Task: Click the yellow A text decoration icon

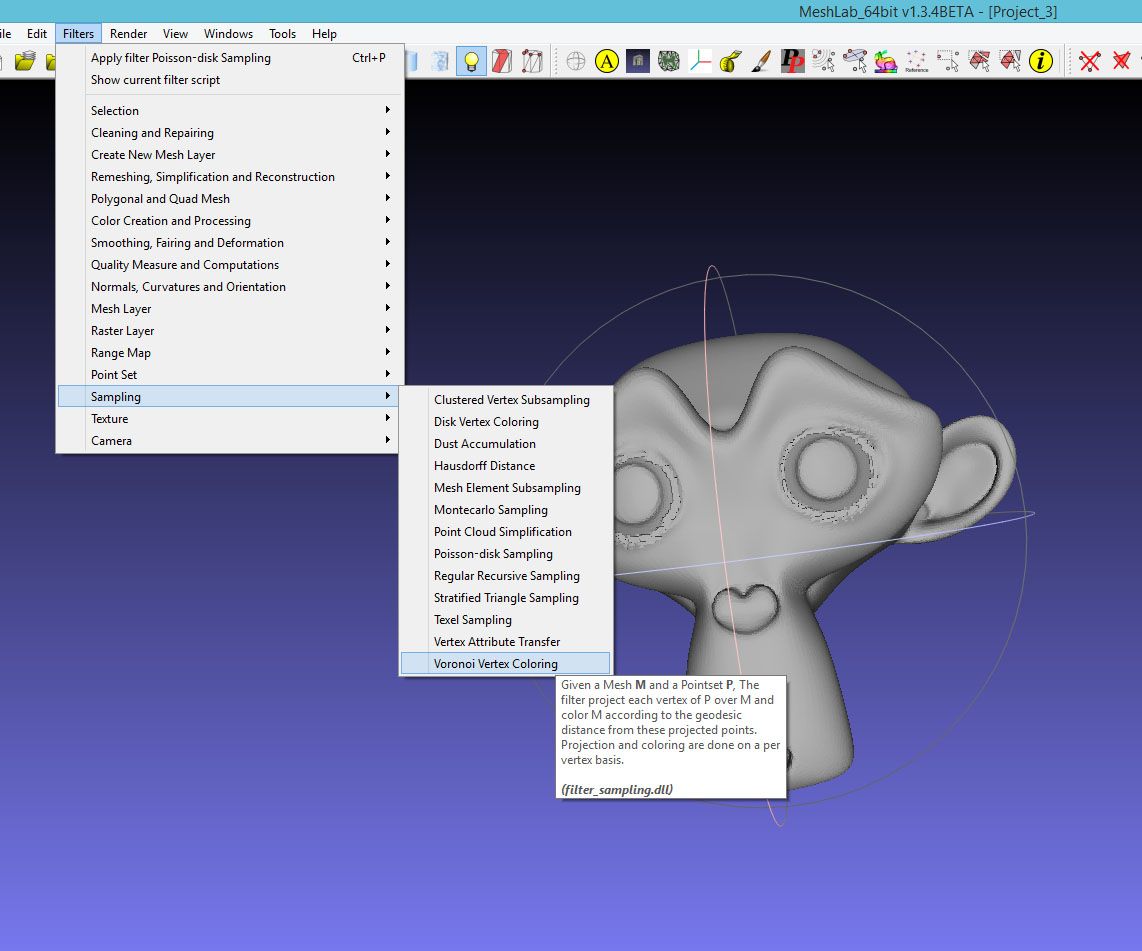Action: point(606,60)
